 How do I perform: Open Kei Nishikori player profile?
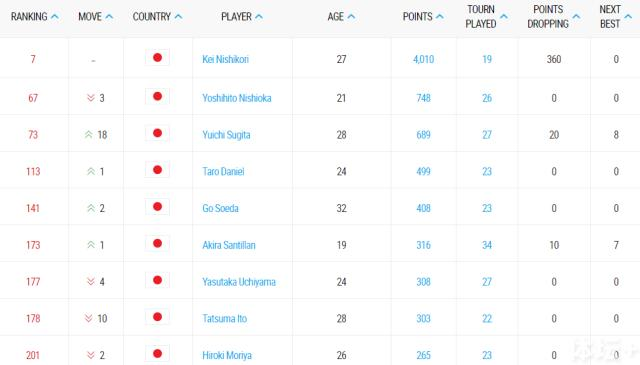coord(225,59)
